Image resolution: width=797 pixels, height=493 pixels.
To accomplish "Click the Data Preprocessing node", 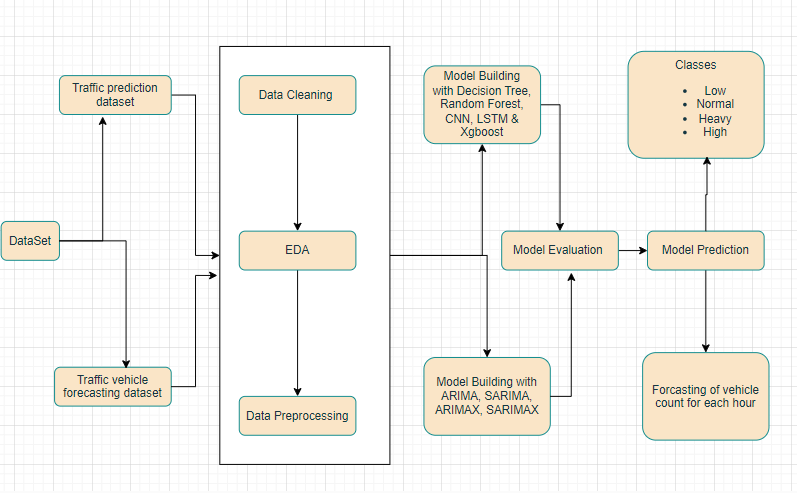I will point(297,415).
